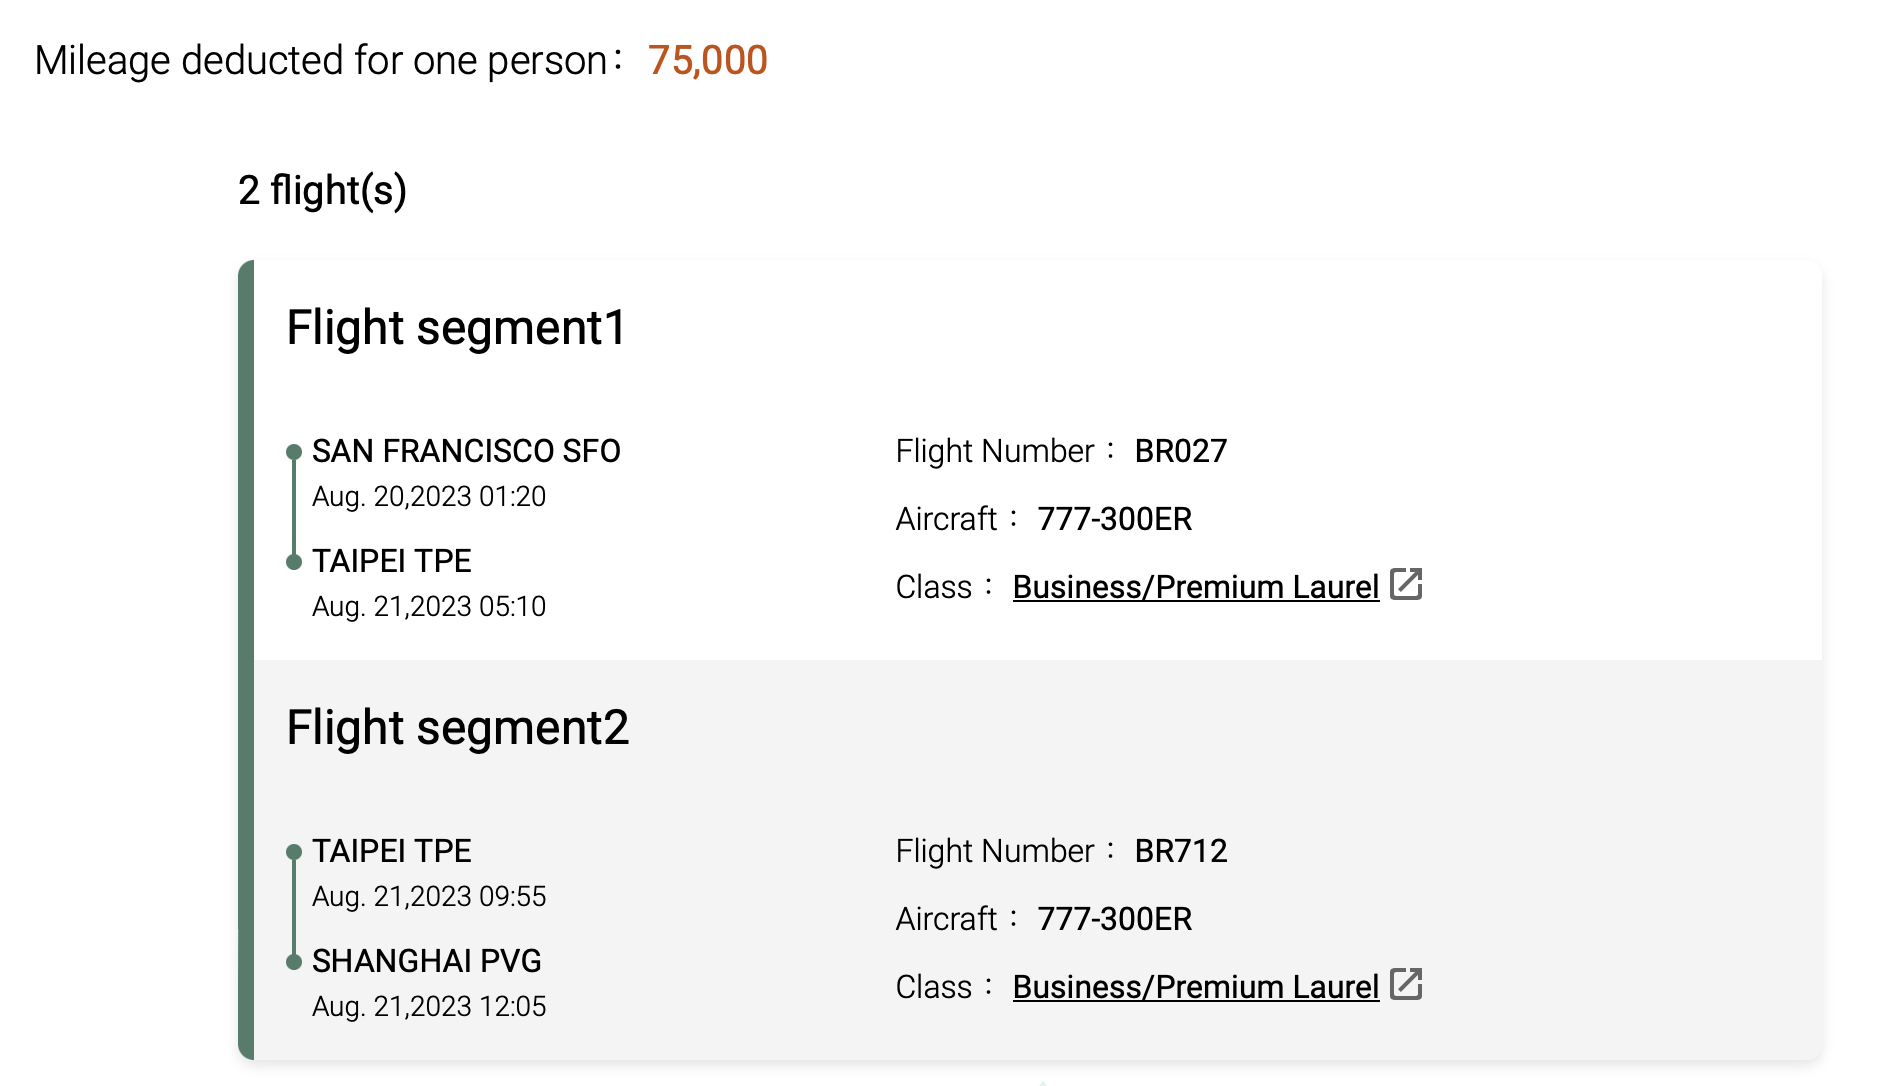The image size is (1902, 1086).
Task: Click the 75,000 mileage value
Action: (707, 61)
